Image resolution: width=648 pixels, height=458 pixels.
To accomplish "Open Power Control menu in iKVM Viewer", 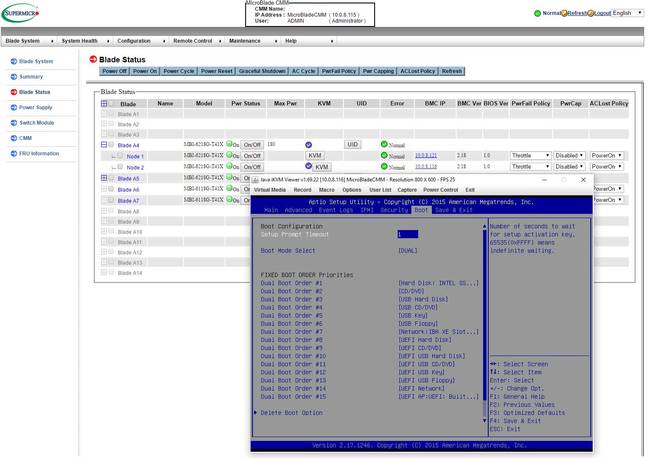I will [x=441, y=190].
